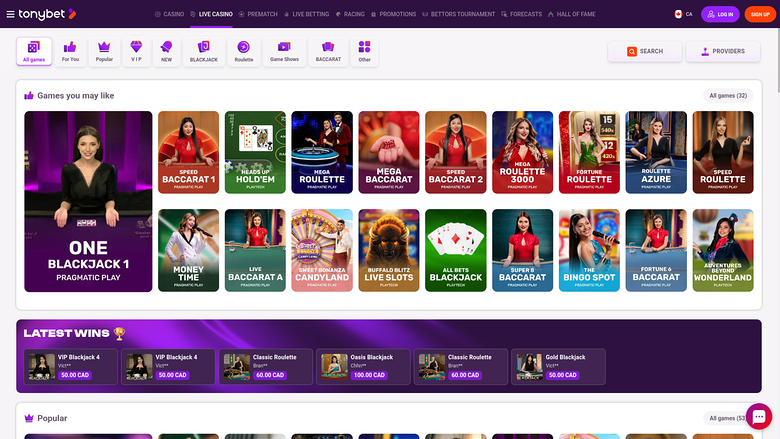
Task: Open the Other category
Action: point(365,51)
